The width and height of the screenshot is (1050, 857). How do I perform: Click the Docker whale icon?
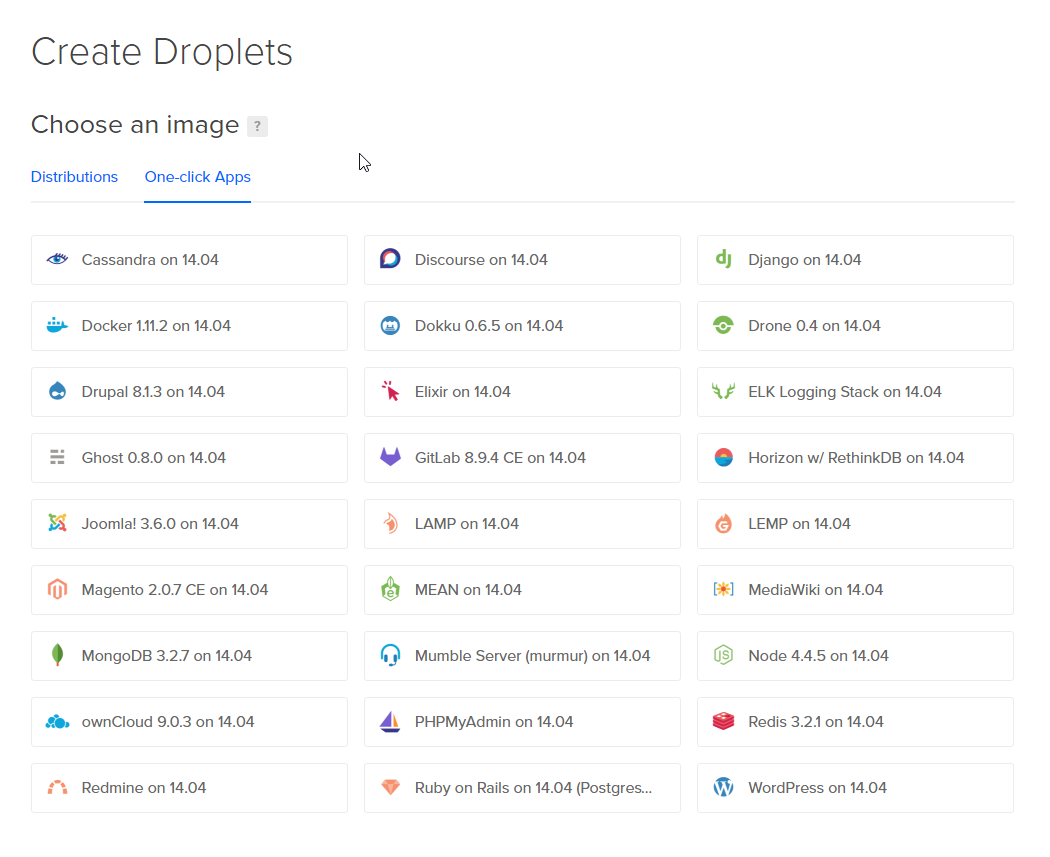tap(58, 325)
